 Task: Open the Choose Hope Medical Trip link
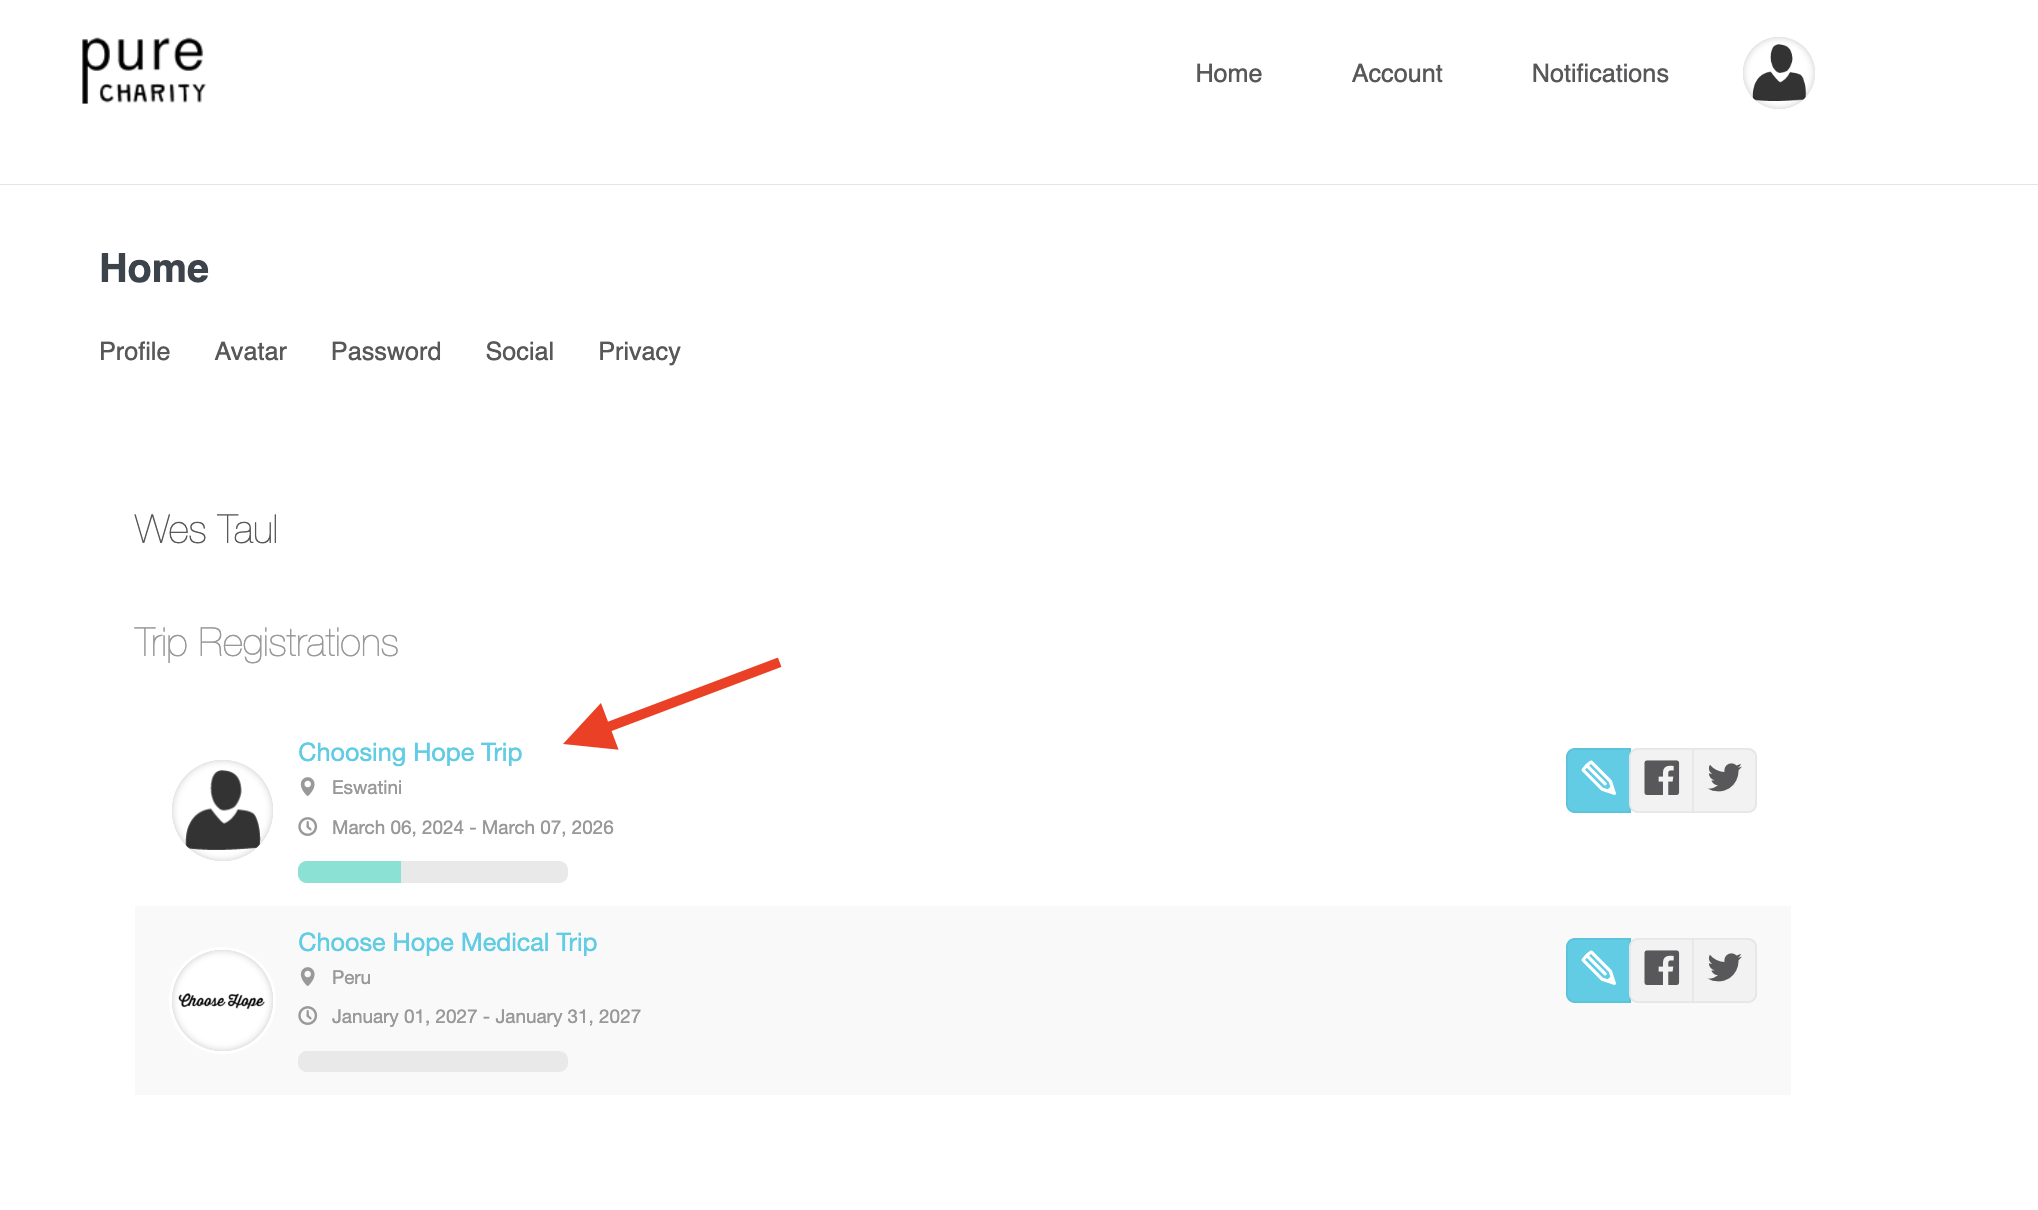[x=448, y=942]
